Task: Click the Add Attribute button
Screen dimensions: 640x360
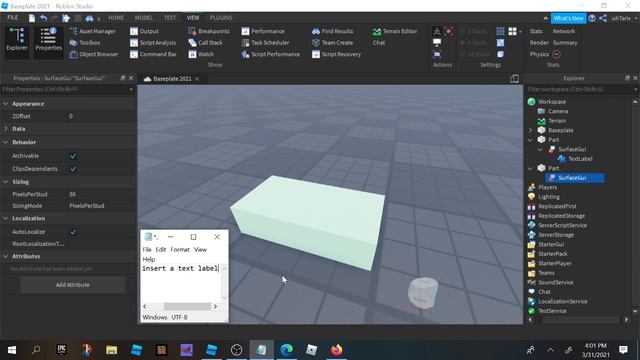Action: coord(73,284)
